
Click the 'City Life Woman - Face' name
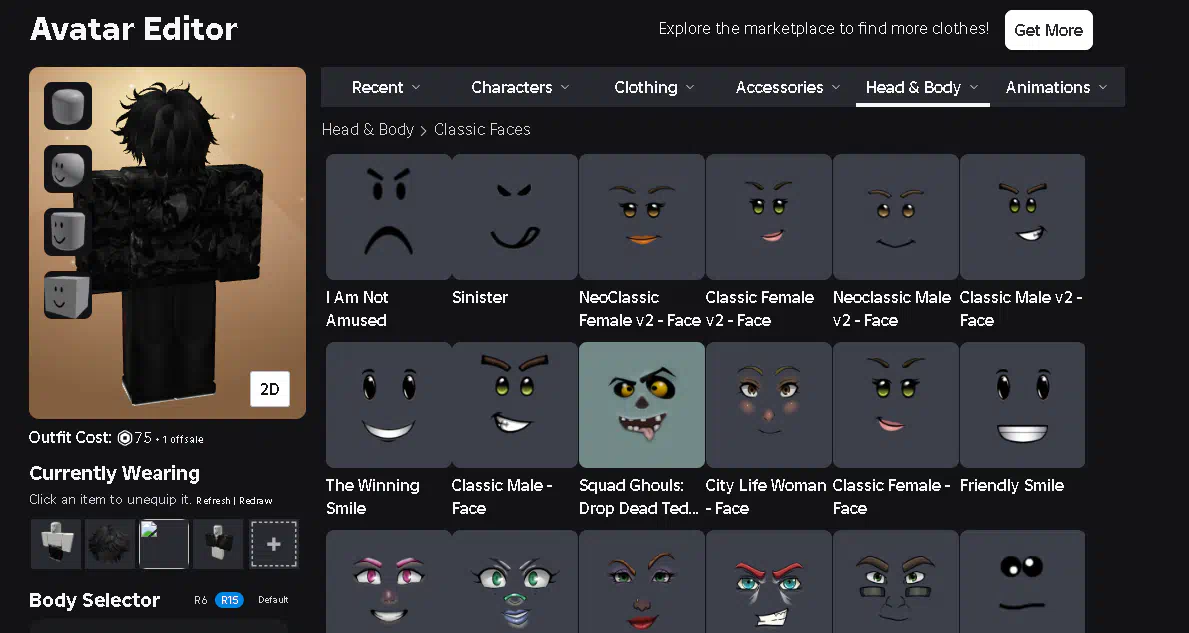click(x=766, y=497)
